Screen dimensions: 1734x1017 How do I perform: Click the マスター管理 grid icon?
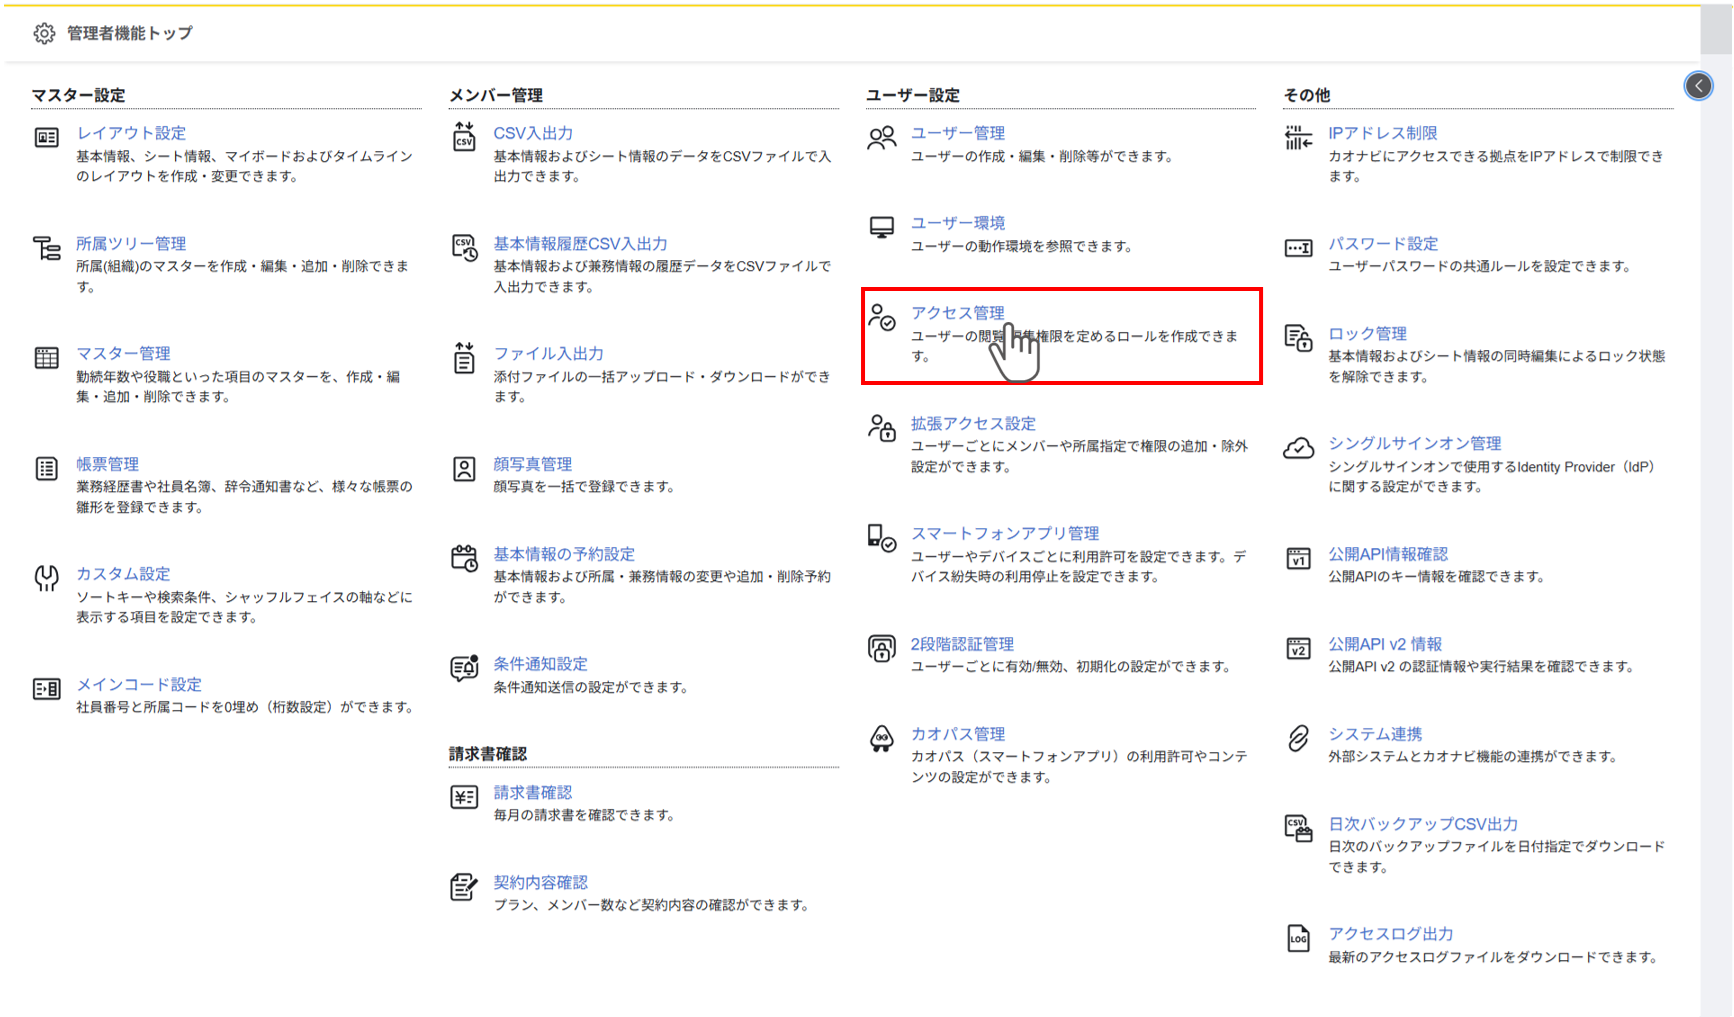pos(46,355)
